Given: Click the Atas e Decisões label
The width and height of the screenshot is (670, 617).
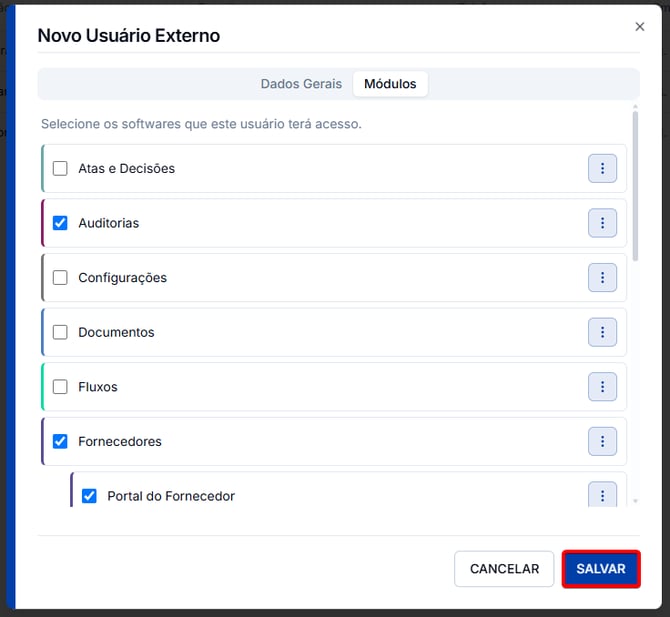Looking at the screenshot, I should (x=126, y=168).
